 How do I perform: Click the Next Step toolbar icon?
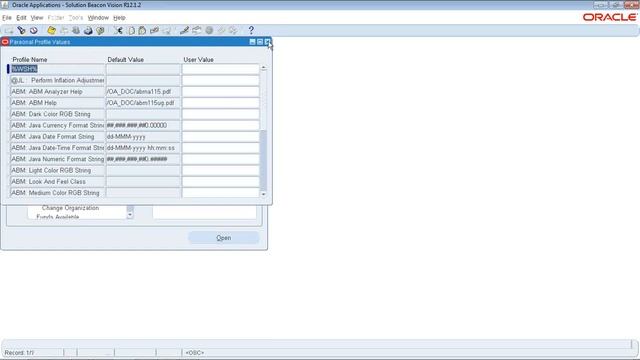click(x=64, y=31)
